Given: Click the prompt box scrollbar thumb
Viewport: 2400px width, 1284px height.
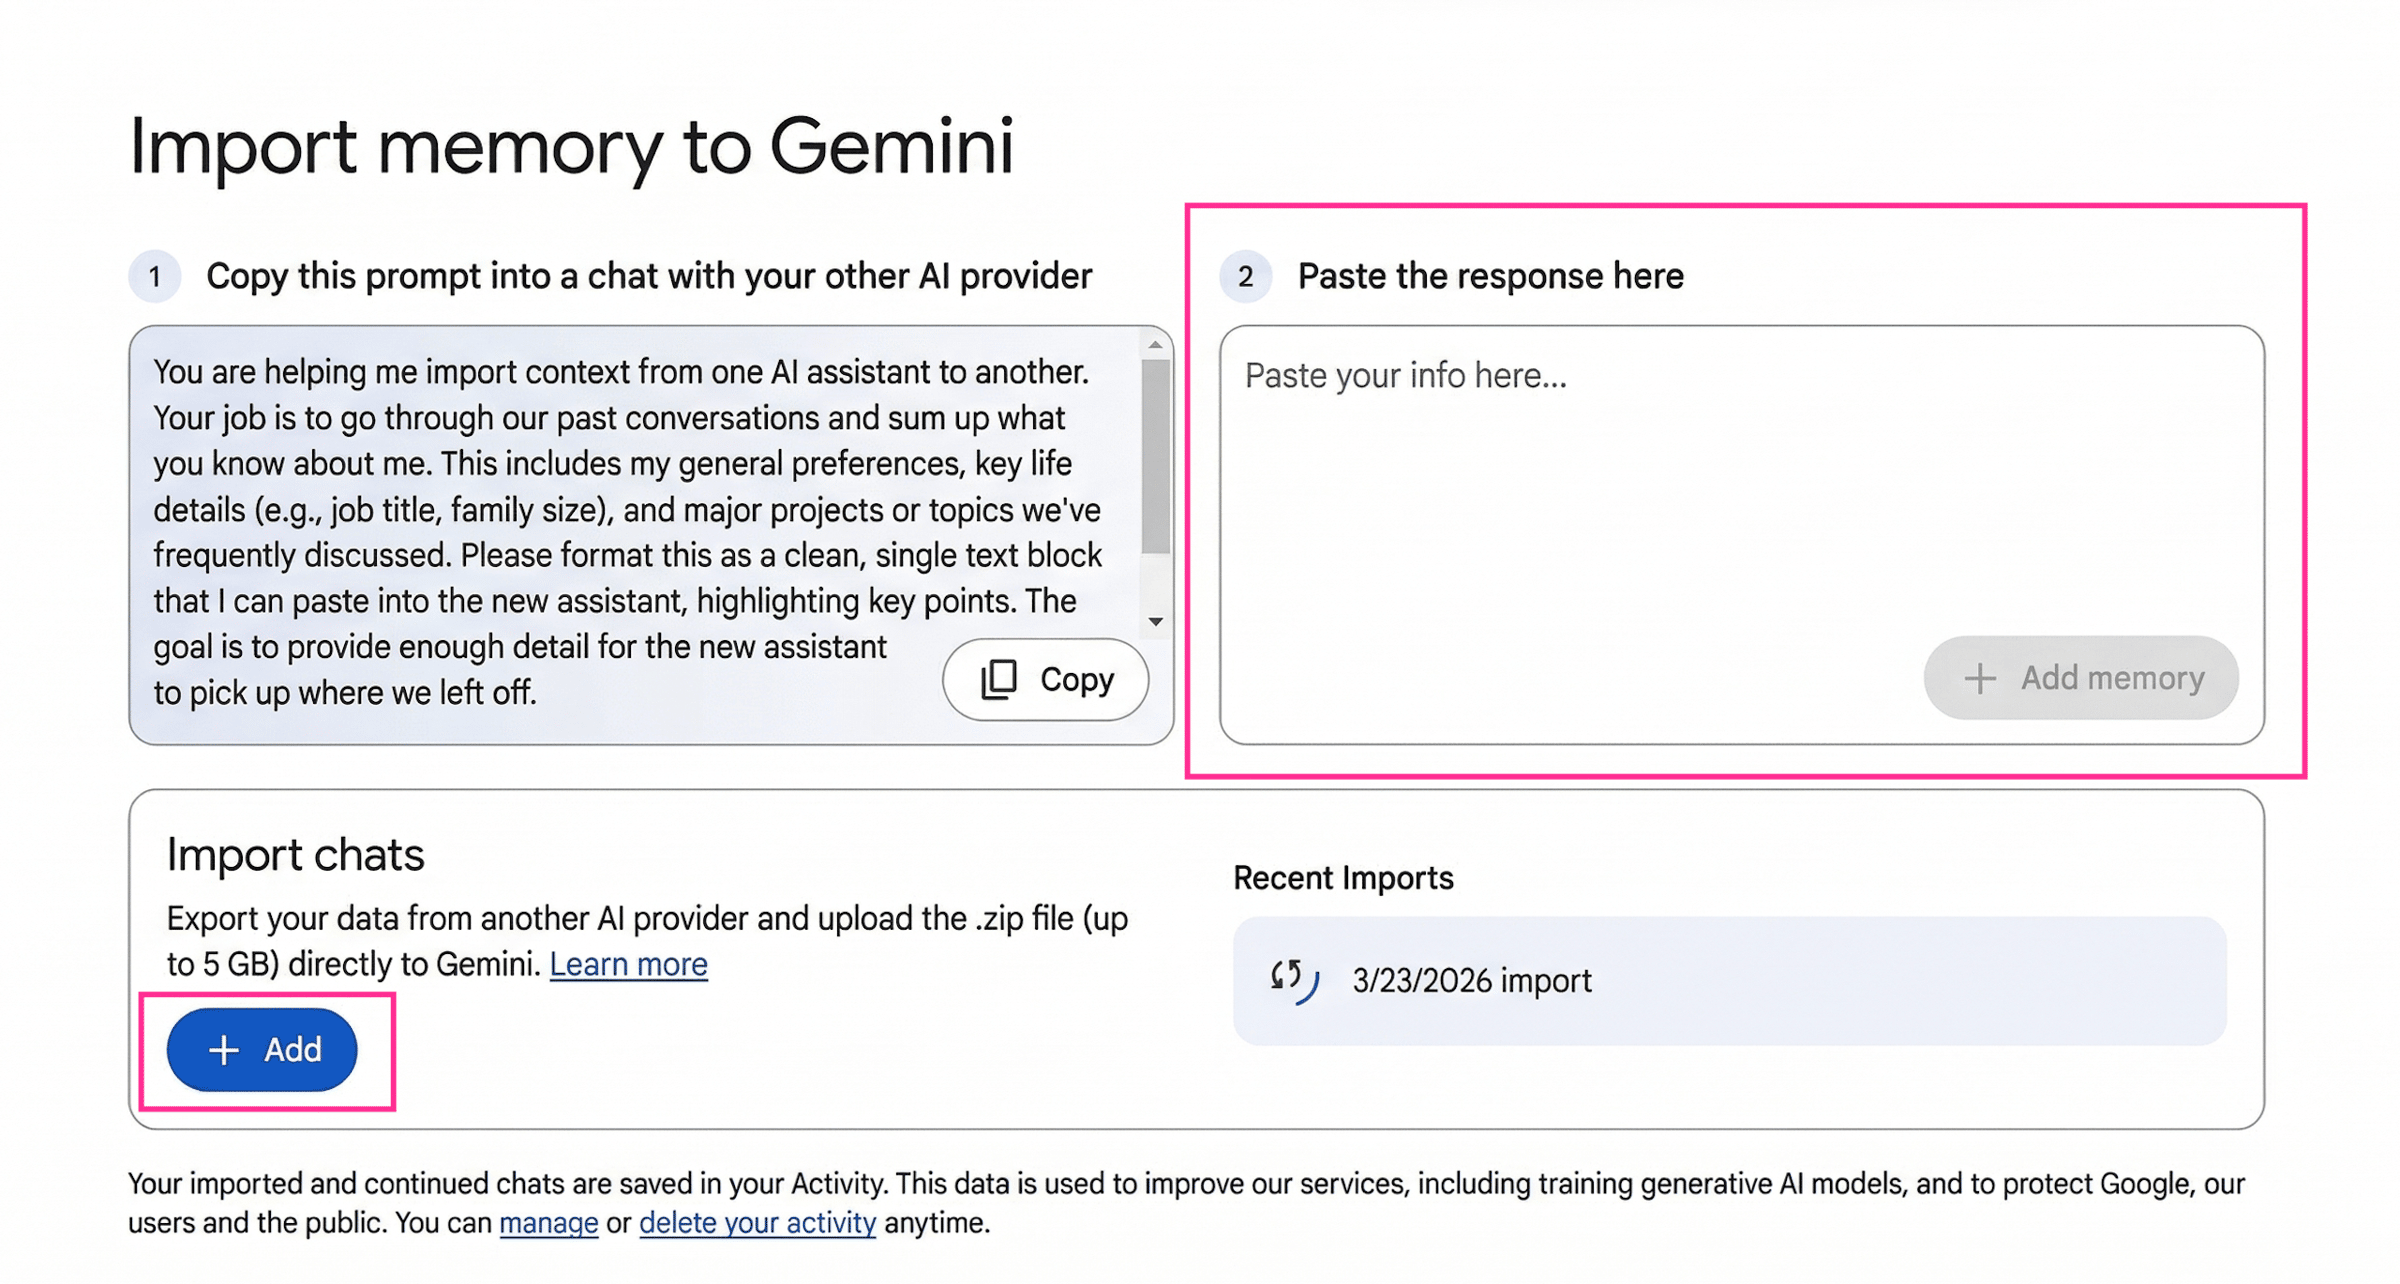Looking at the screenshot, I should tap(1155, 455).
